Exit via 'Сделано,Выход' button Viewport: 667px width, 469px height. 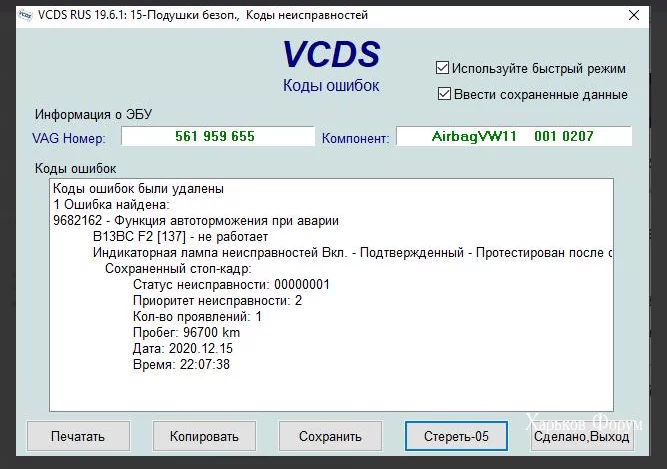582,436
